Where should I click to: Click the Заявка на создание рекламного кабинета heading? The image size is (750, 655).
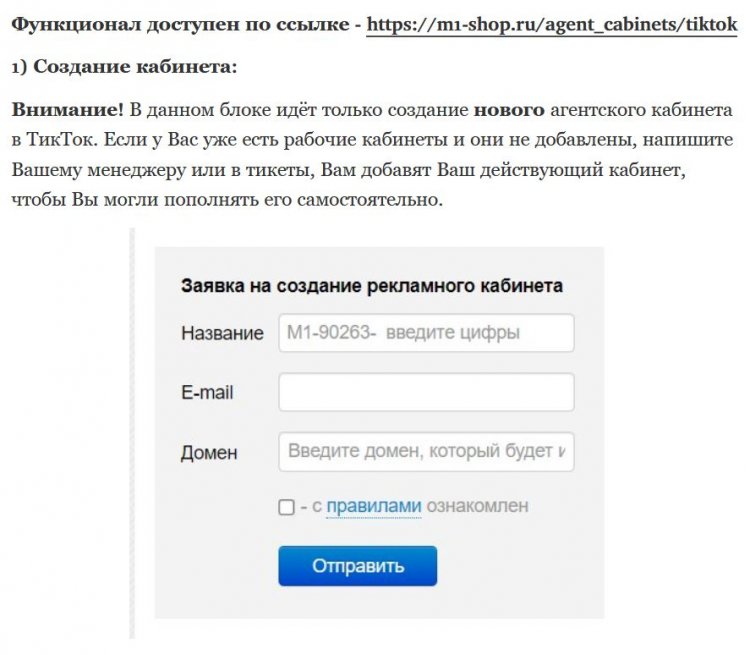point(372,286)
